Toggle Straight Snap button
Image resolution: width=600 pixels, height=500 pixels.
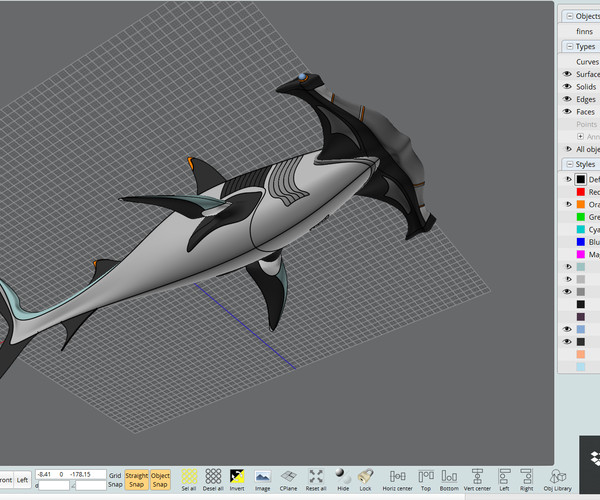137,479
